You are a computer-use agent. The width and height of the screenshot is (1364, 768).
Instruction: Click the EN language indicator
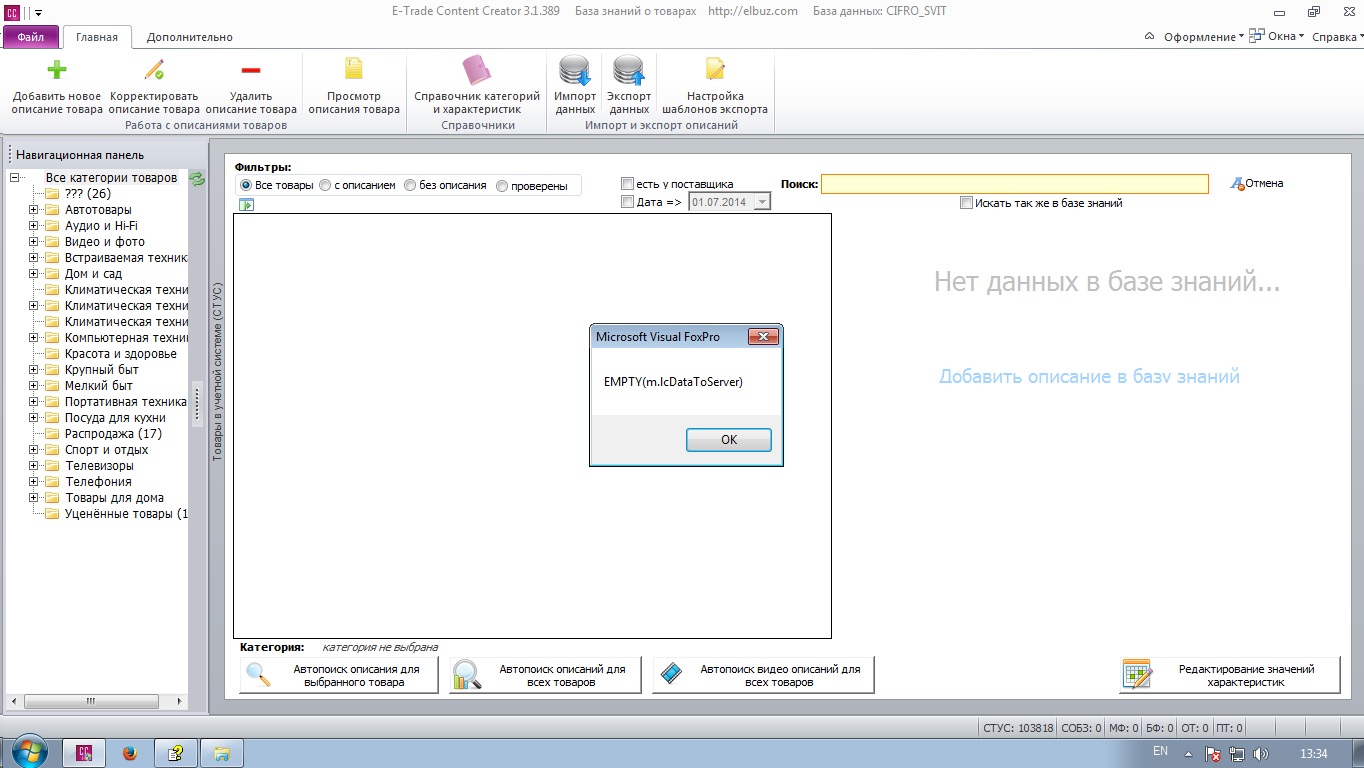(x=1160, y=751)
